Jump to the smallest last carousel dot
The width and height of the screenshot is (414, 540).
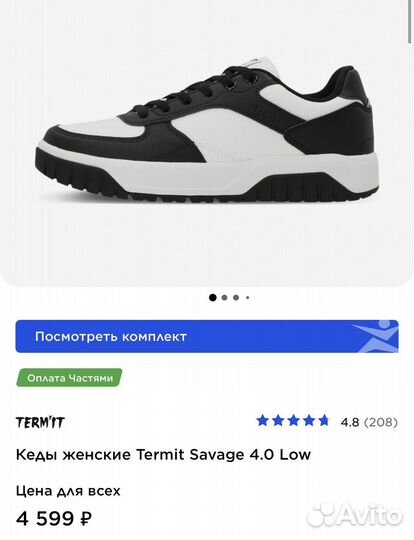point(247,298)
